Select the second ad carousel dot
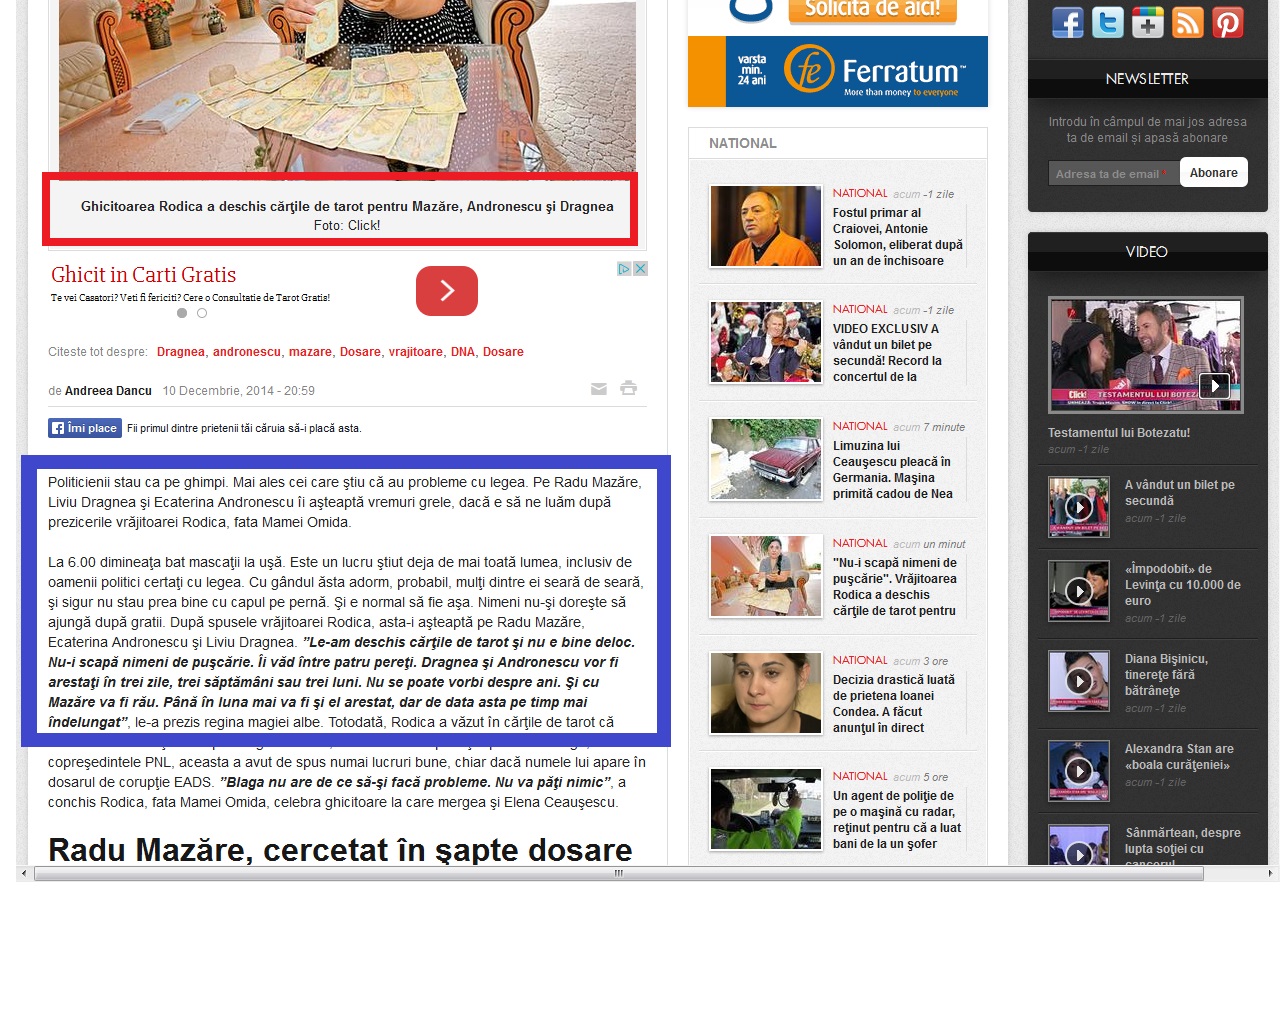Viewport: 1280px width, 1024px height. pos(202,313)
